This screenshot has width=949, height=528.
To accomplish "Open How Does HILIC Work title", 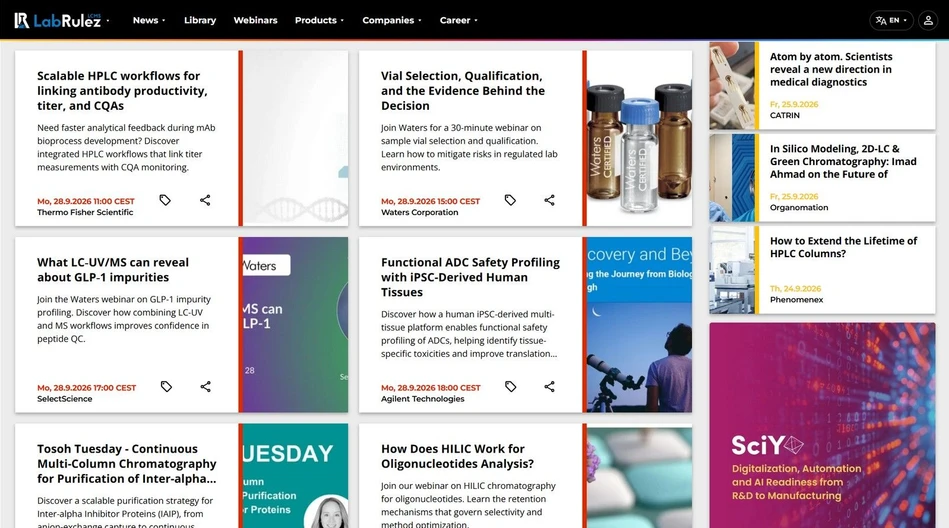I will click(458, 457).
